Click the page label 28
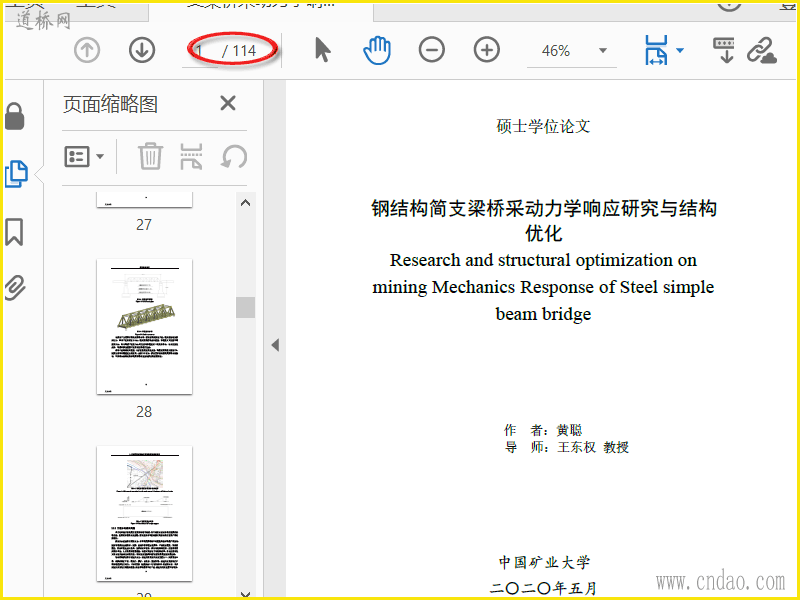 pos(144,412)
